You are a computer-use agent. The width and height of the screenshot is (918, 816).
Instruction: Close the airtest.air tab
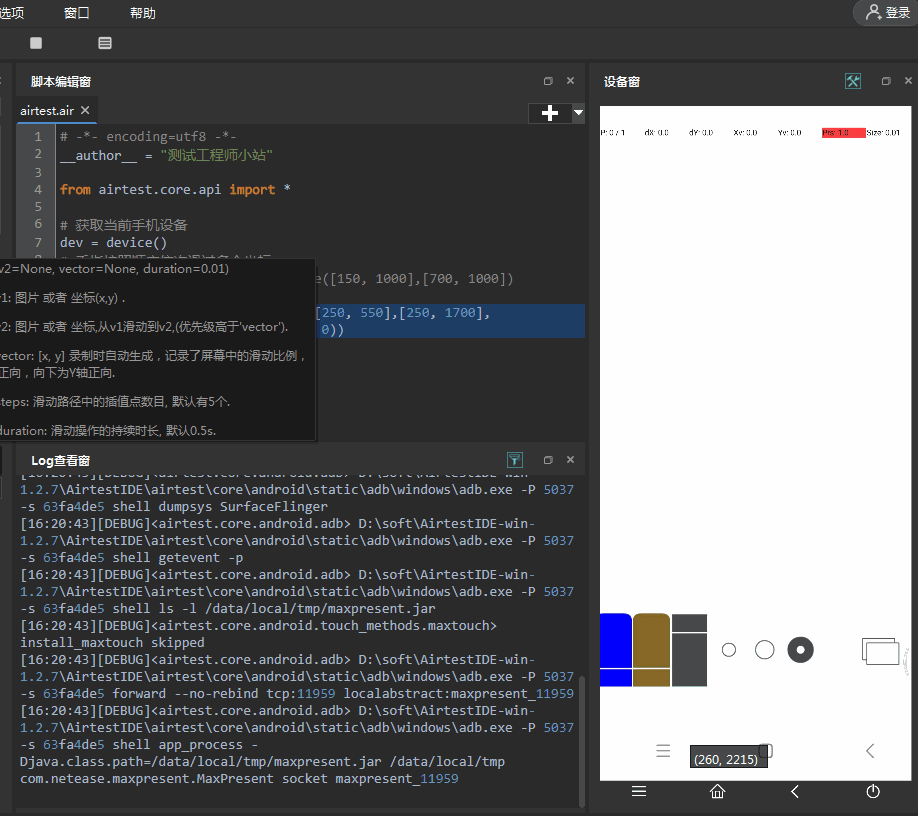(x=85, y=110)
